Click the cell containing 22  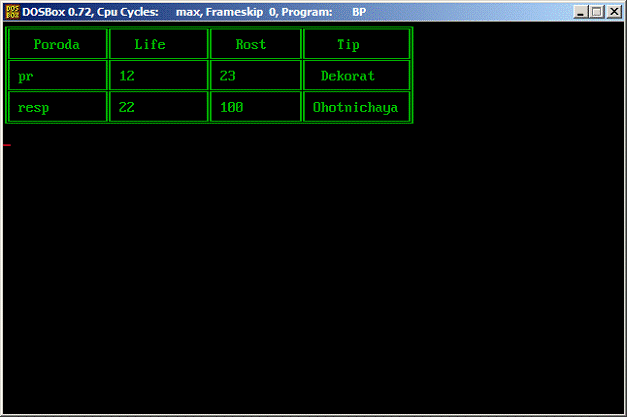click(158, 106)
